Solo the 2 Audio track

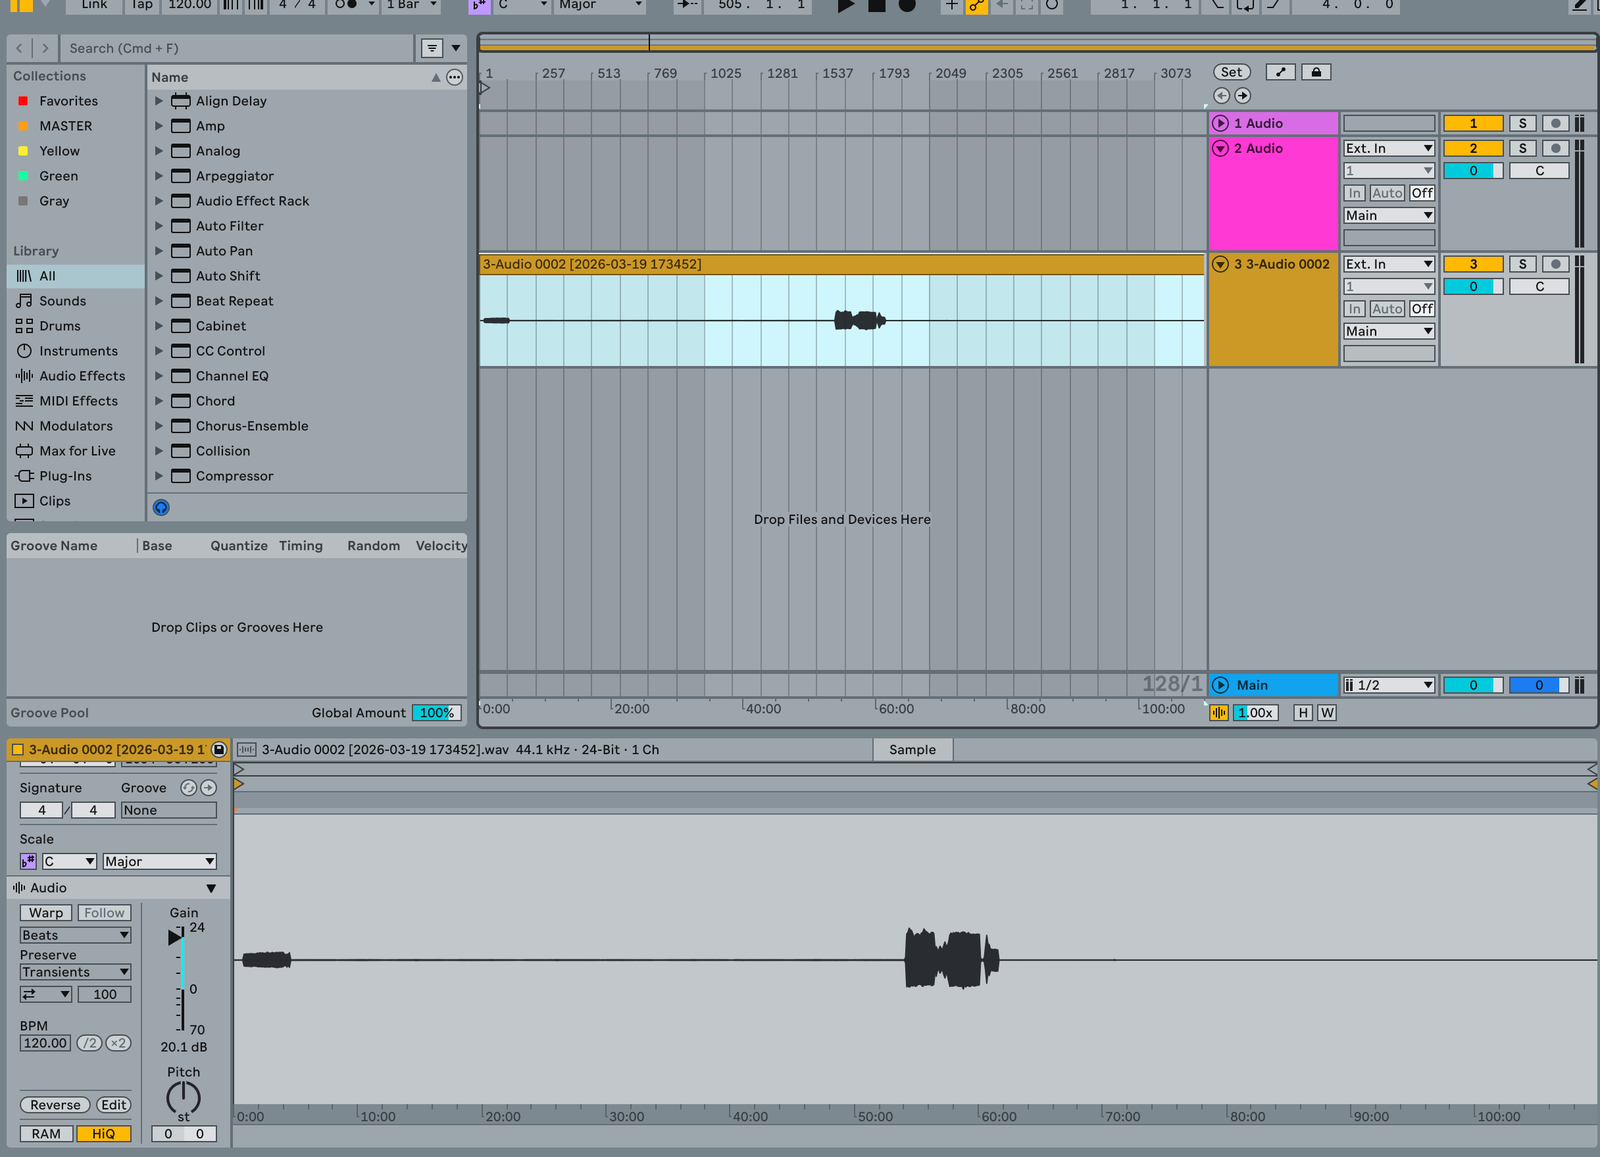coord(1522,148)
